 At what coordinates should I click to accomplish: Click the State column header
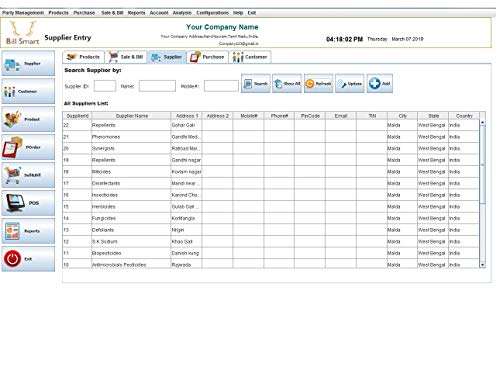click(x=433, y=116)
